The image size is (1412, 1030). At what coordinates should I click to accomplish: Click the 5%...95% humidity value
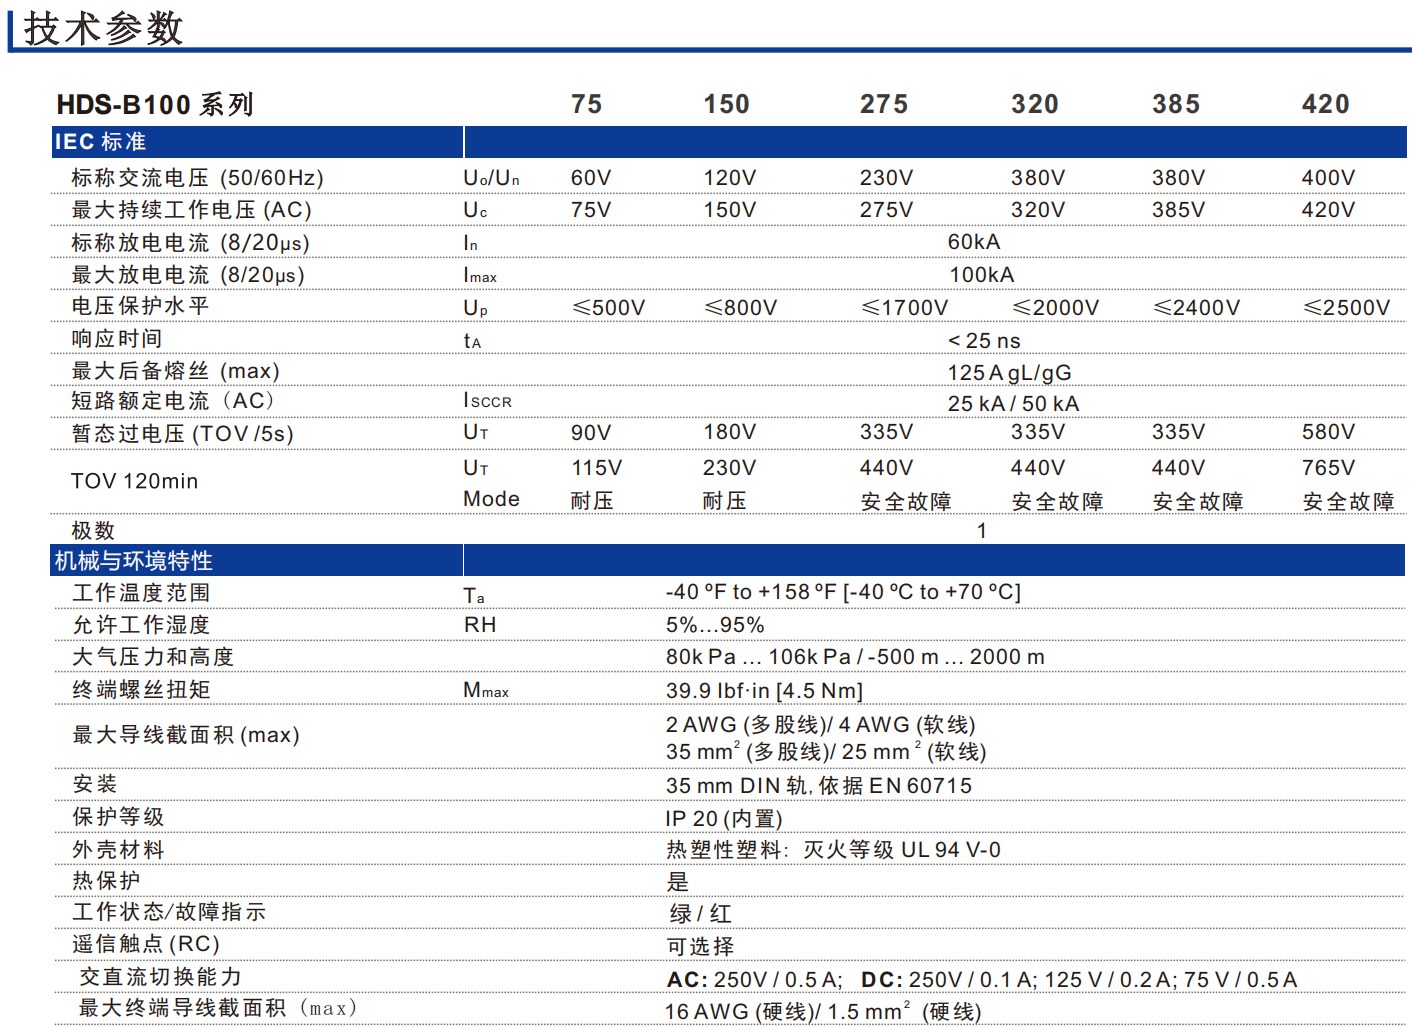coord(715,625)
